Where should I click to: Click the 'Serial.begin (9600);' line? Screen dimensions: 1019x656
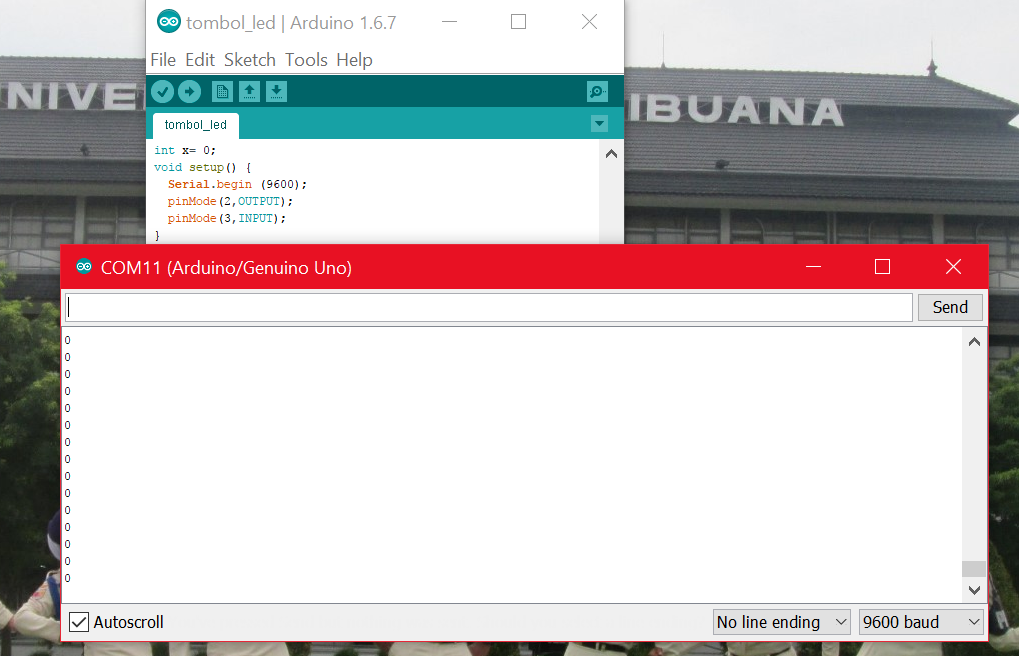click(237, 184)
